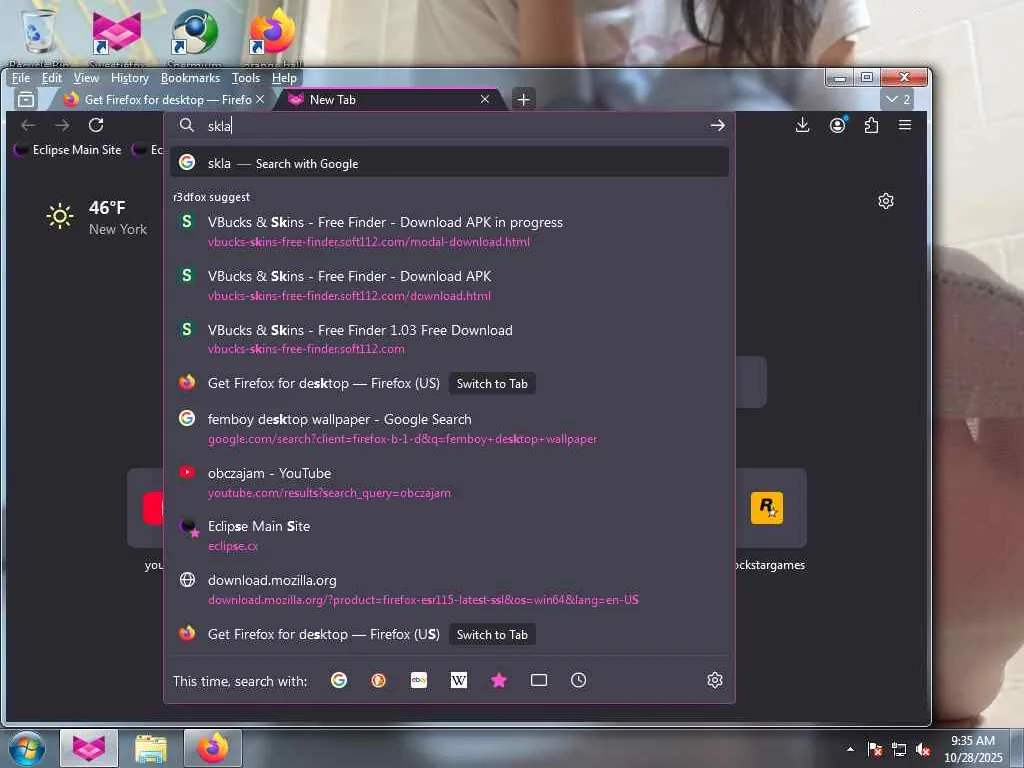The height and width of the screenshot is (768, 1024).
Task: Click the first Switch to Tab button
Action: [492, 383]
